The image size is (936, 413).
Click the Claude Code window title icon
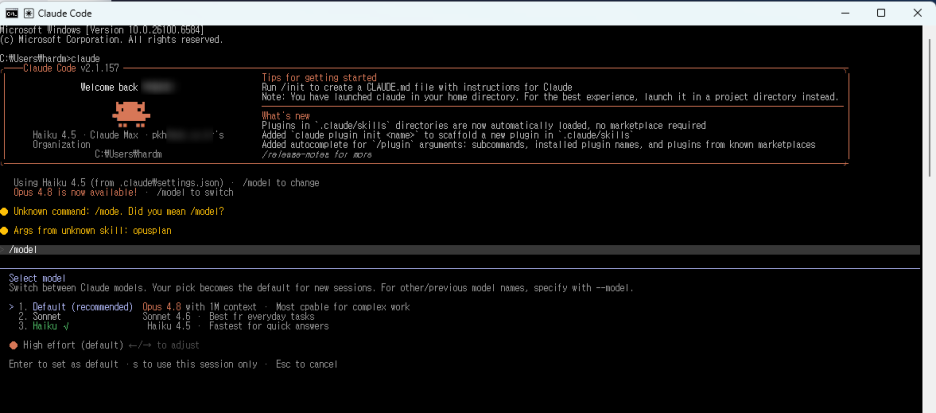29,13
